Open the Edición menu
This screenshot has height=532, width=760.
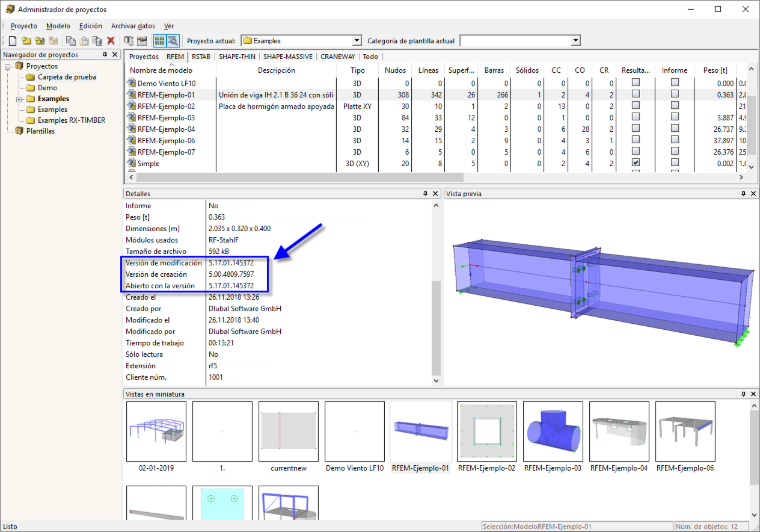[x=91, y=26]
